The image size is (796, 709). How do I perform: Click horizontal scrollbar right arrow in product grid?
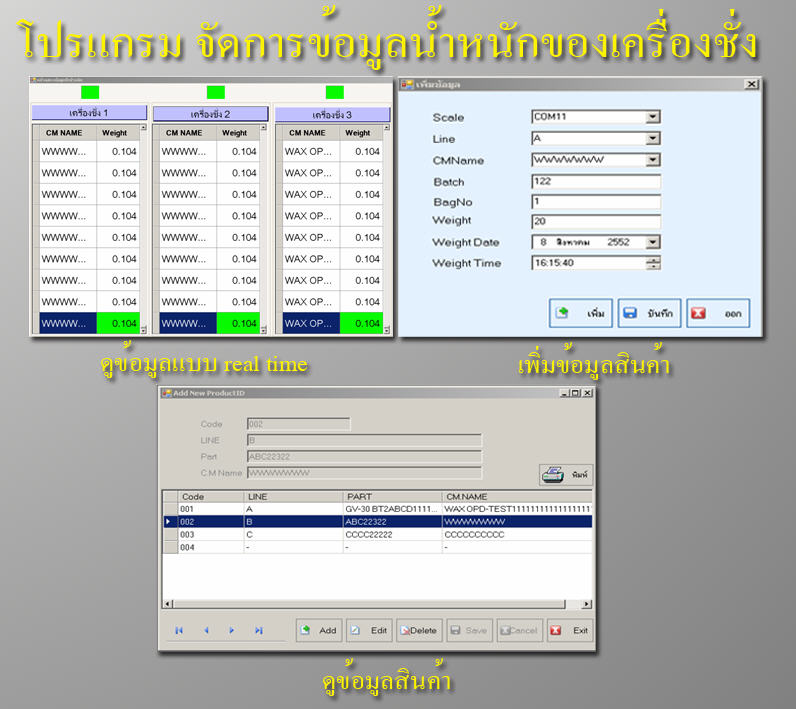[587, 604]
